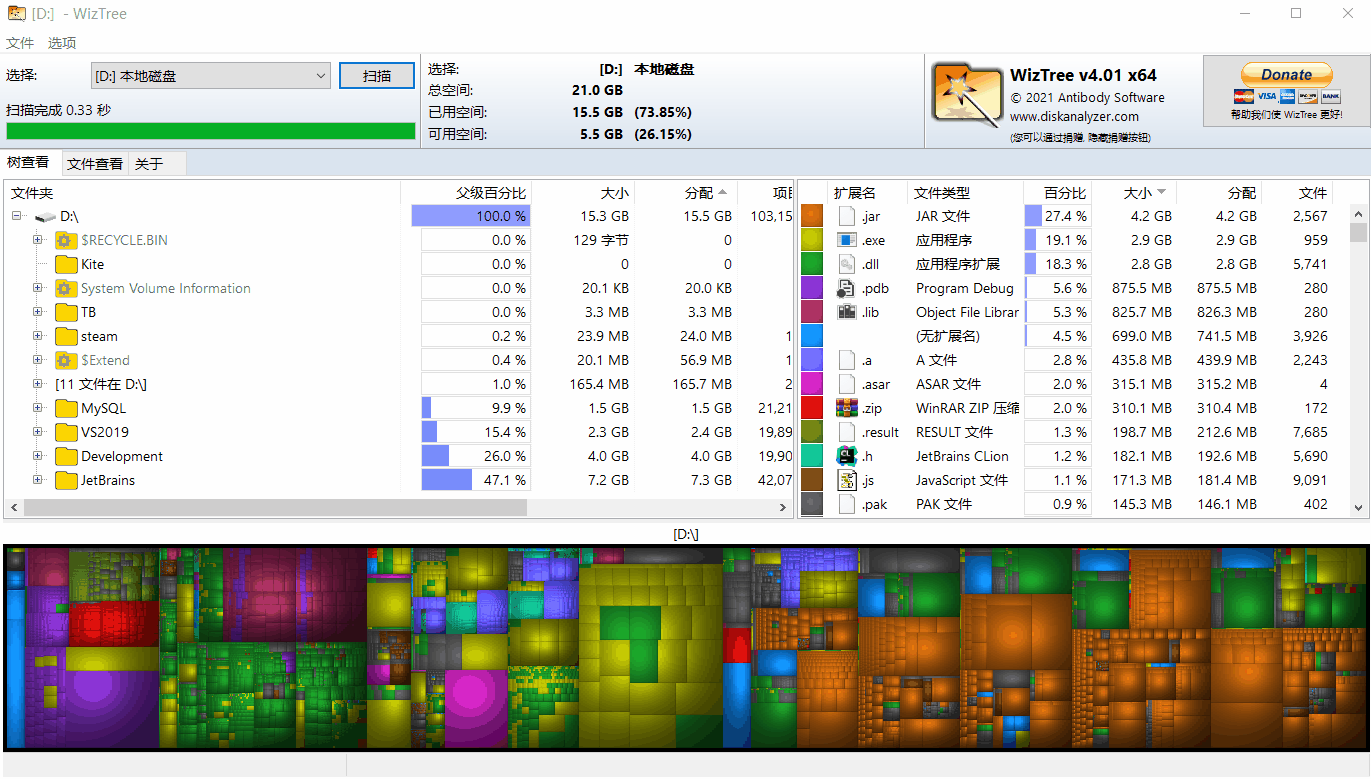Click the .dll file type icon
The width and height of the screenshot is (1371, 779).
tap(847, 264)
